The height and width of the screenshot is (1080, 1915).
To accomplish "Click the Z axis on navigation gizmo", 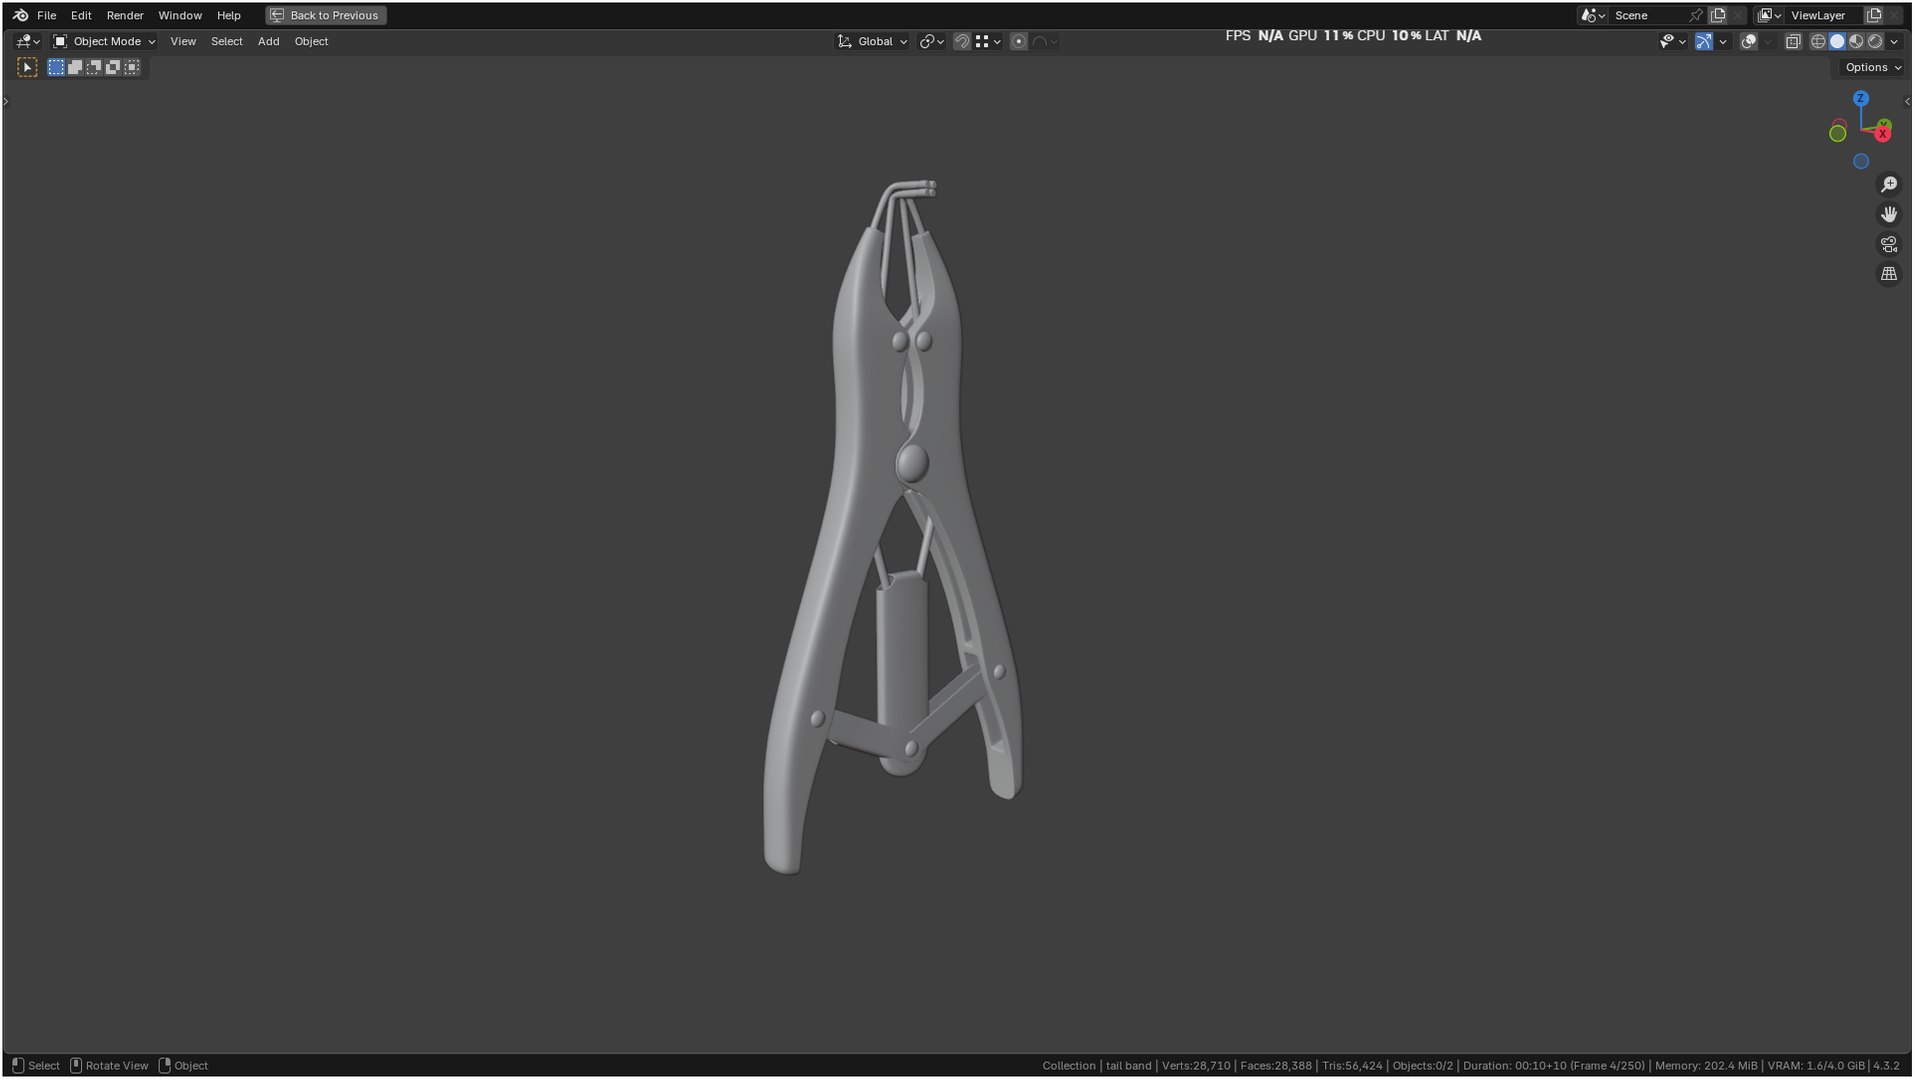I will 1860,98.
